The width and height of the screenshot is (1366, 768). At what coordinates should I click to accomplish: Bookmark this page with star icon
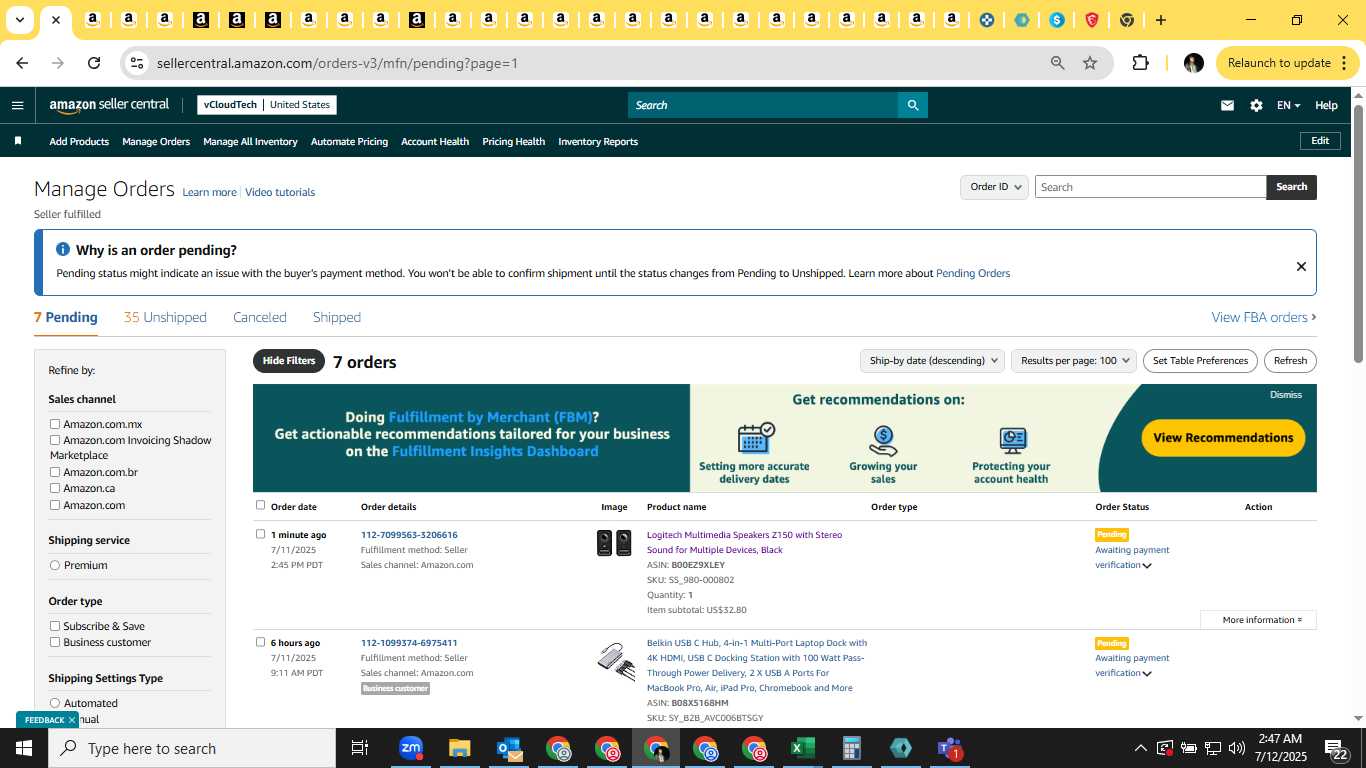click(x=1090, y=63)
